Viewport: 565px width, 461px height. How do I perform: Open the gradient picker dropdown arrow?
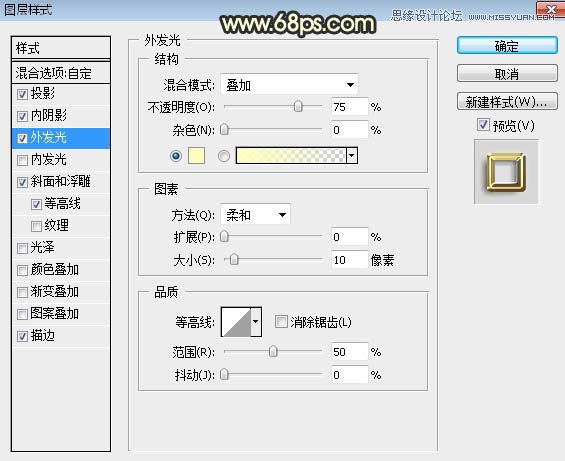(x=352, y=156)
